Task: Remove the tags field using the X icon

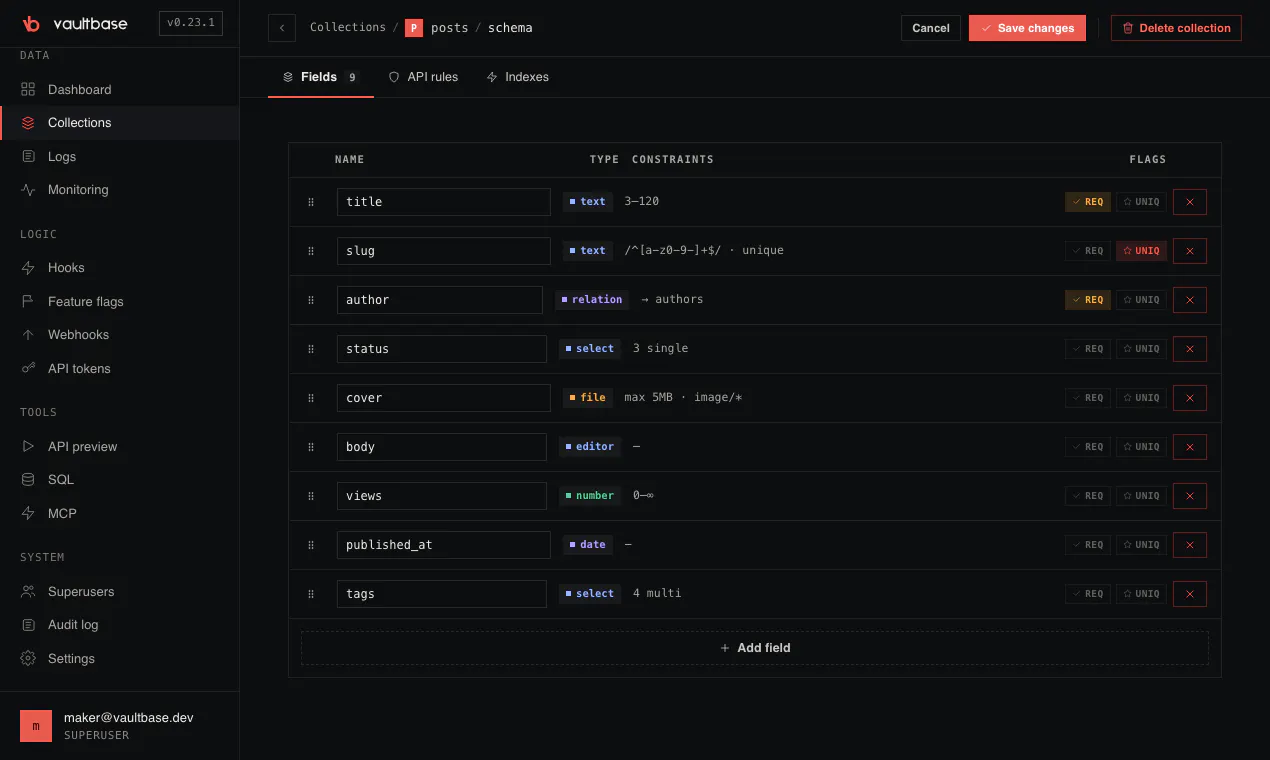Action: coord(1190,594)
